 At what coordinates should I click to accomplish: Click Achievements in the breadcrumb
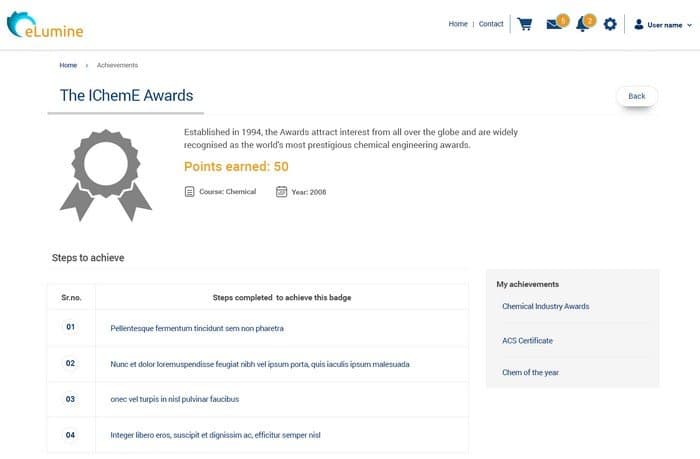point(117,65)
